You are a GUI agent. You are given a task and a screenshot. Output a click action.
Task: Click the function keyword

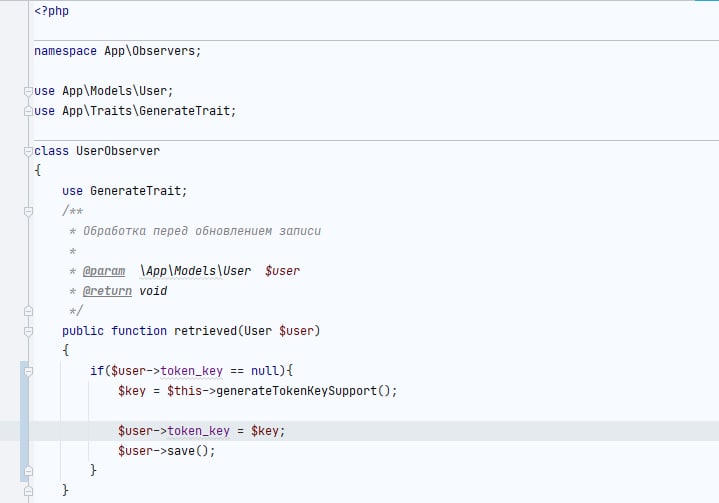click(139, 331)
